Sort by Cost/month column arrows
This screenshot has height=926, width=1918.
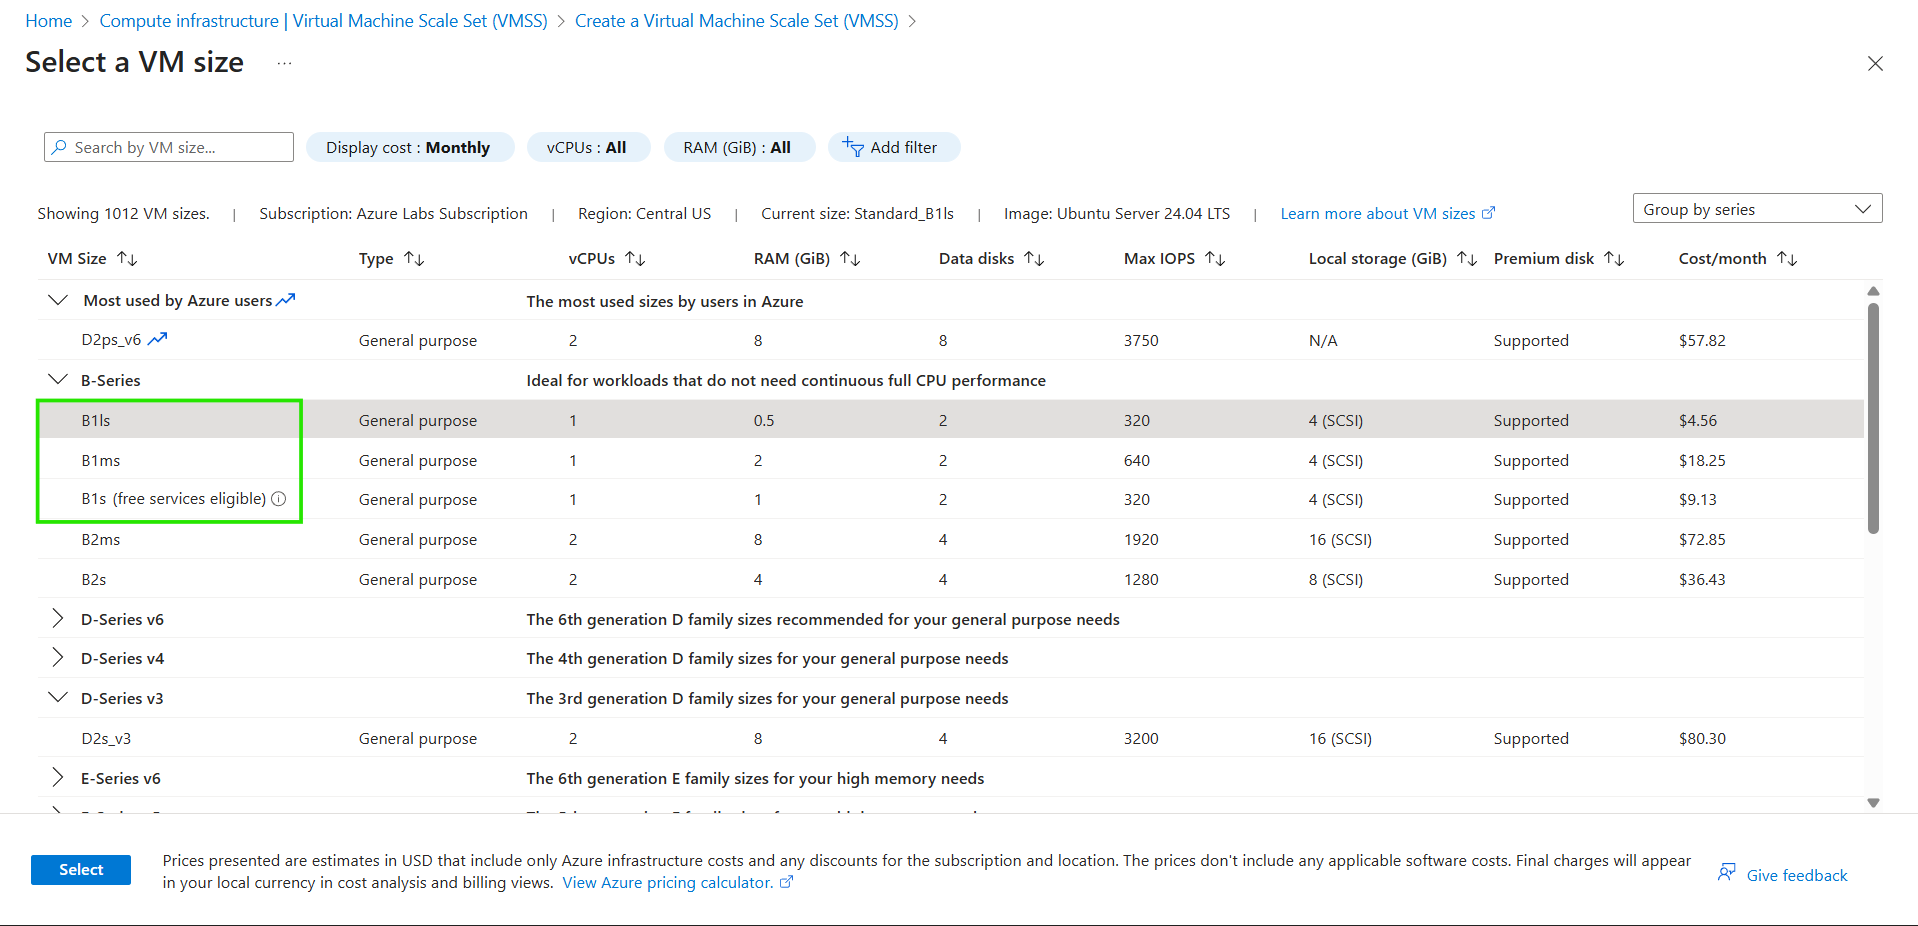(1787, 259)
